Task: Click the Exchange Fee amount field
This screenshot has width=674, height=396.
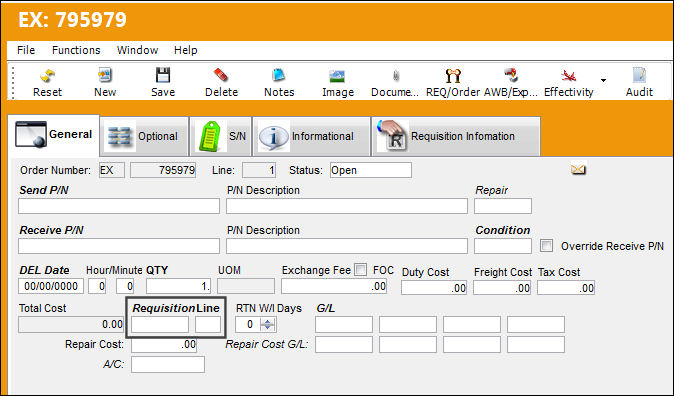Action: tap(334, 286)
